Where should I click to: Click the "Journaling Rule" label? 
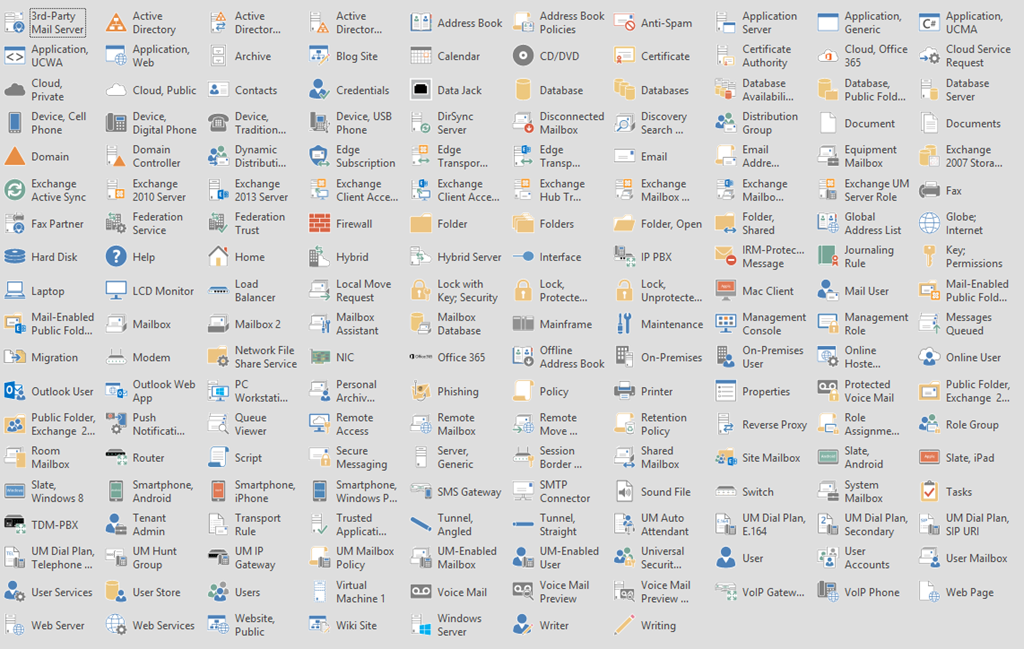coord(869,257)
